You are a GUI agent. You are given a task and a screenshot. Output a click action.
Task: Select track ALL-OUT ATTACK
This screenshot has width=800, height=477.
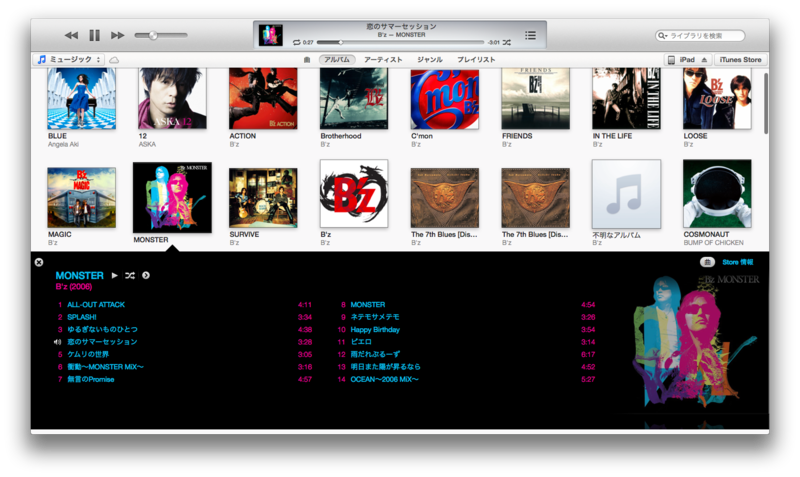96,305
